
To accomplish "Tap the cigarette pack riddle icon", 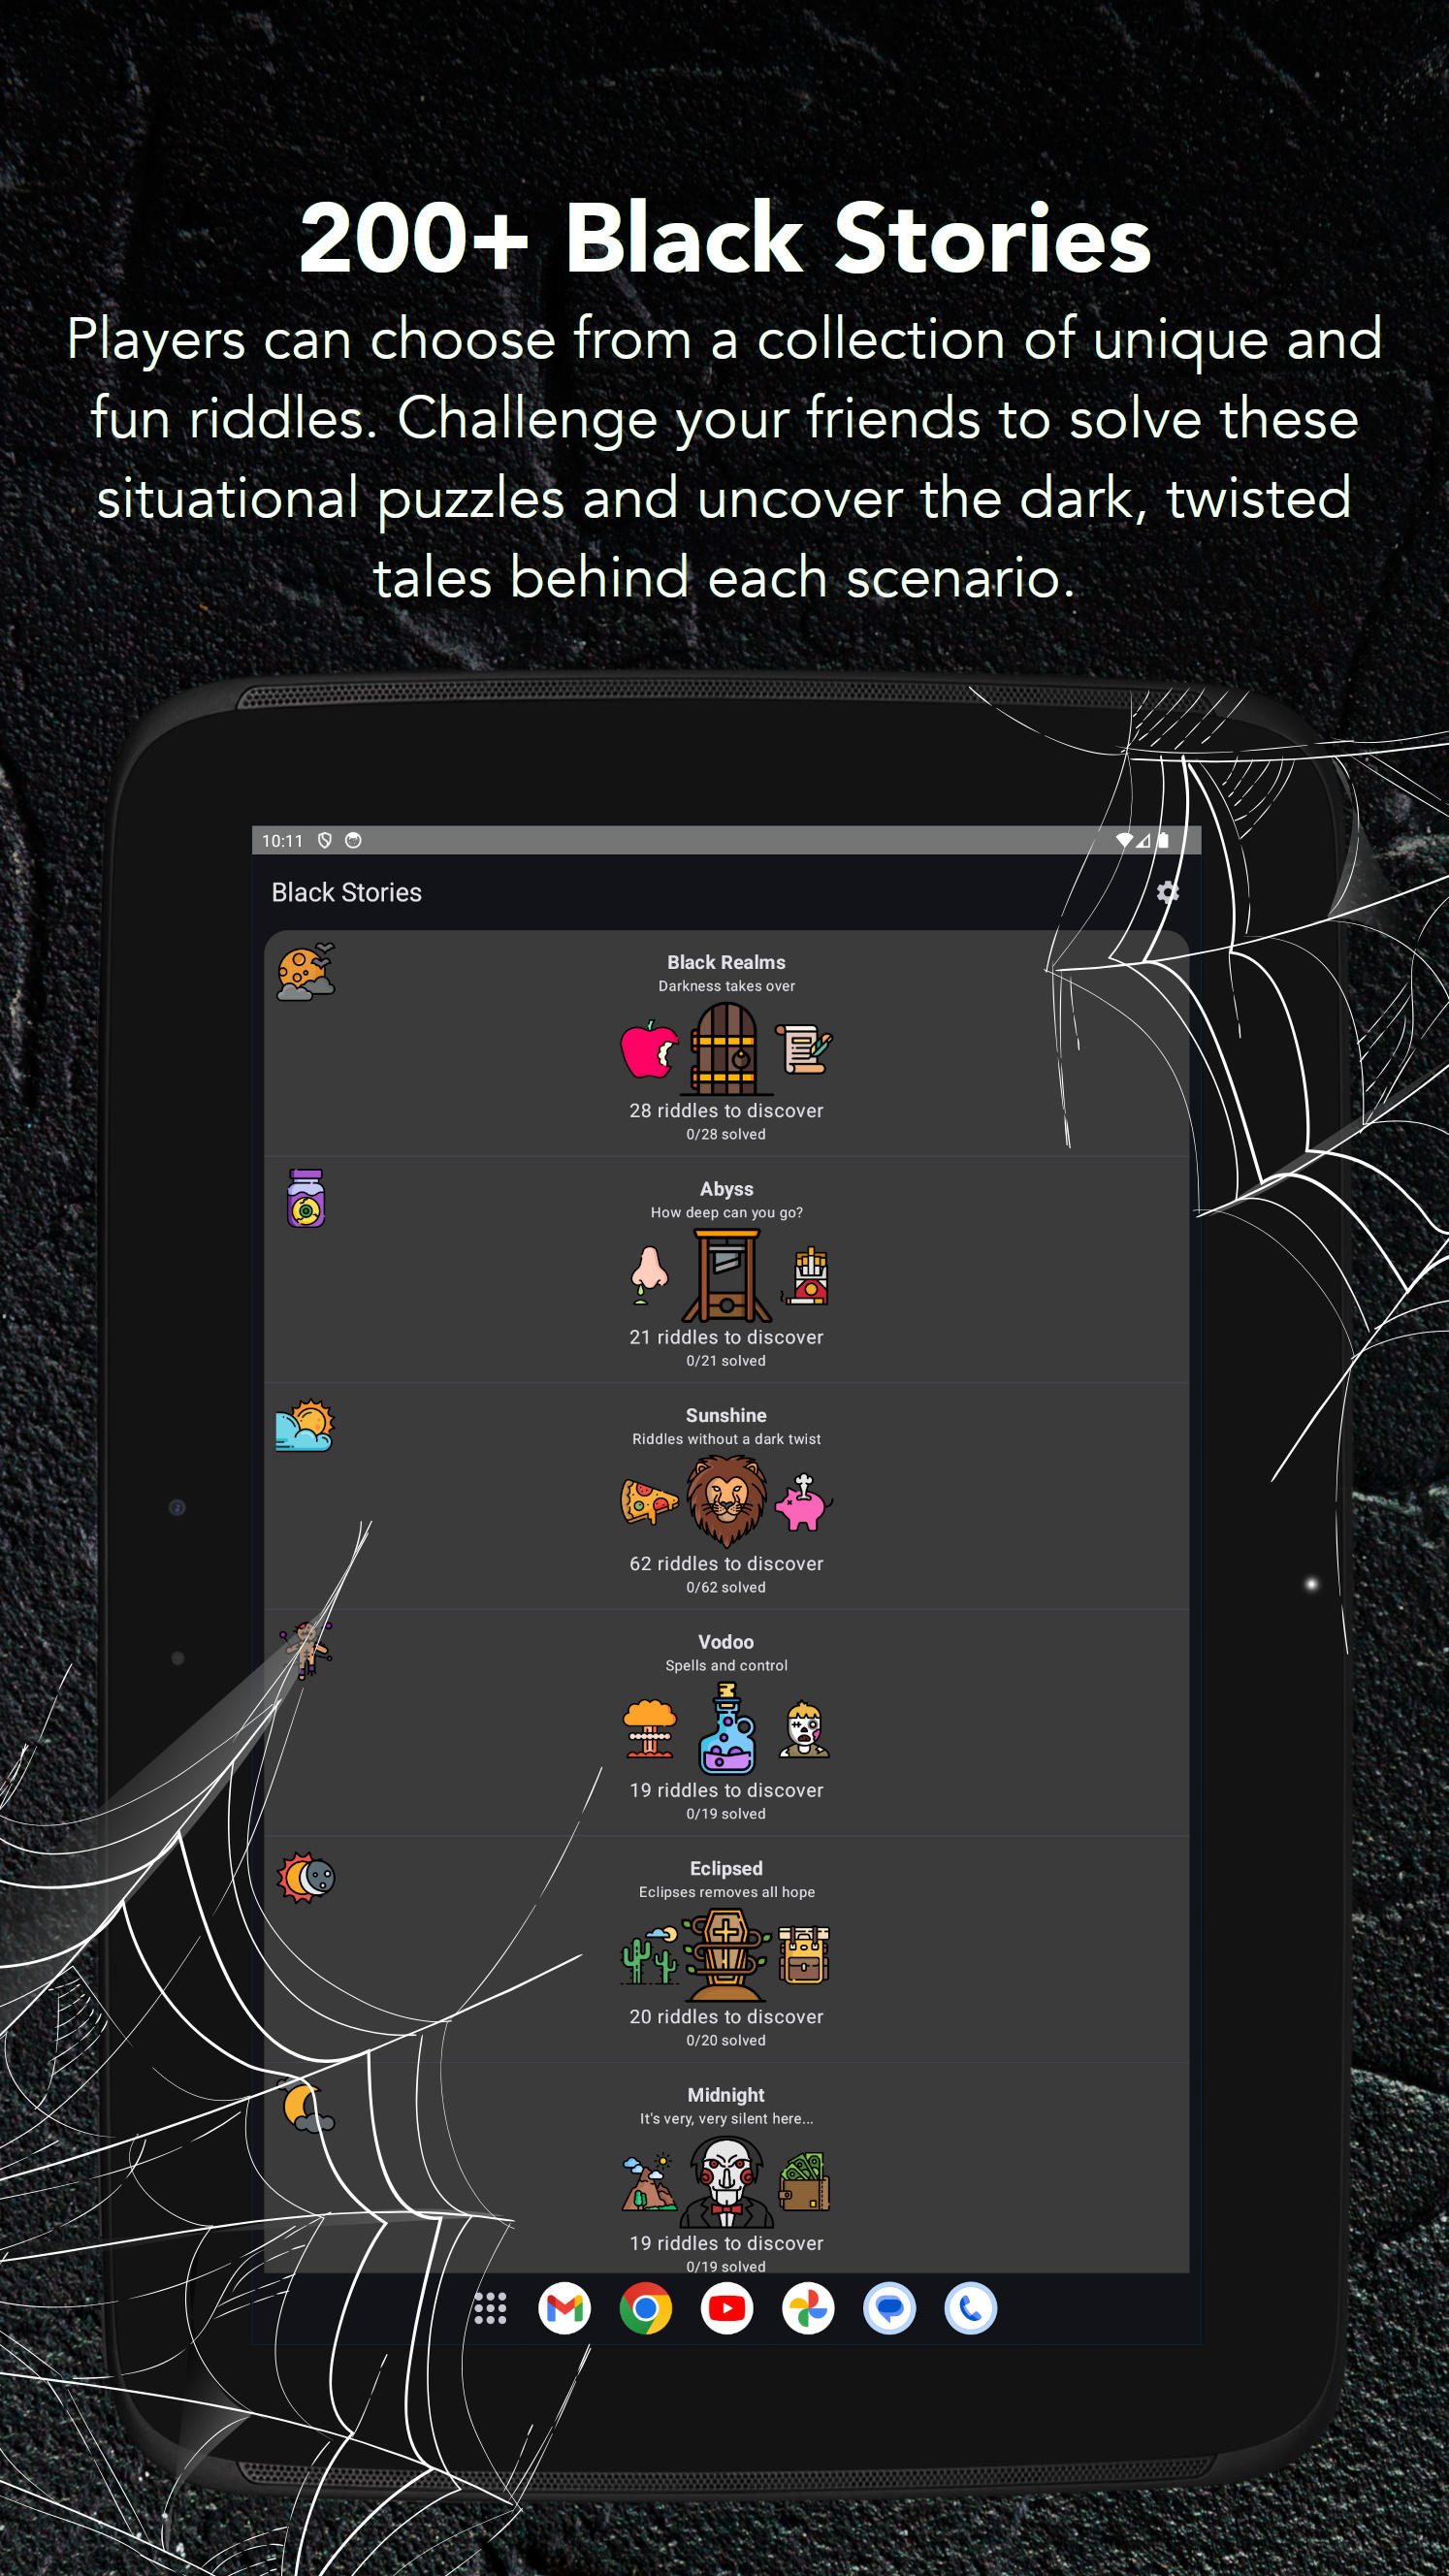I will [x=806, y=1275].
